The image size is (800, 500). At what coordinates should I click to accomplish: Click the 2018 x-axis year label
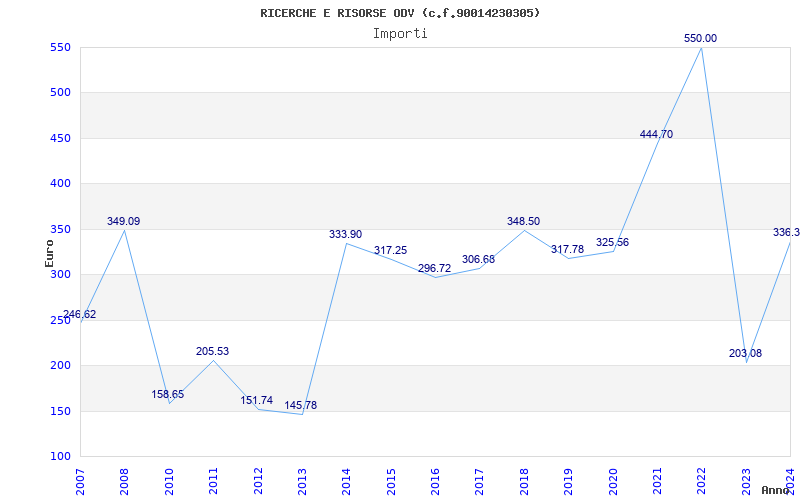coord(524,481)
